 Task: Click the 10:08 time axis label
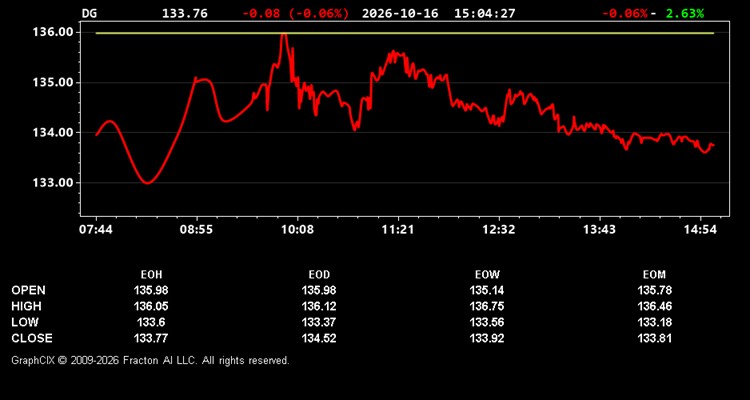point(297,230)
